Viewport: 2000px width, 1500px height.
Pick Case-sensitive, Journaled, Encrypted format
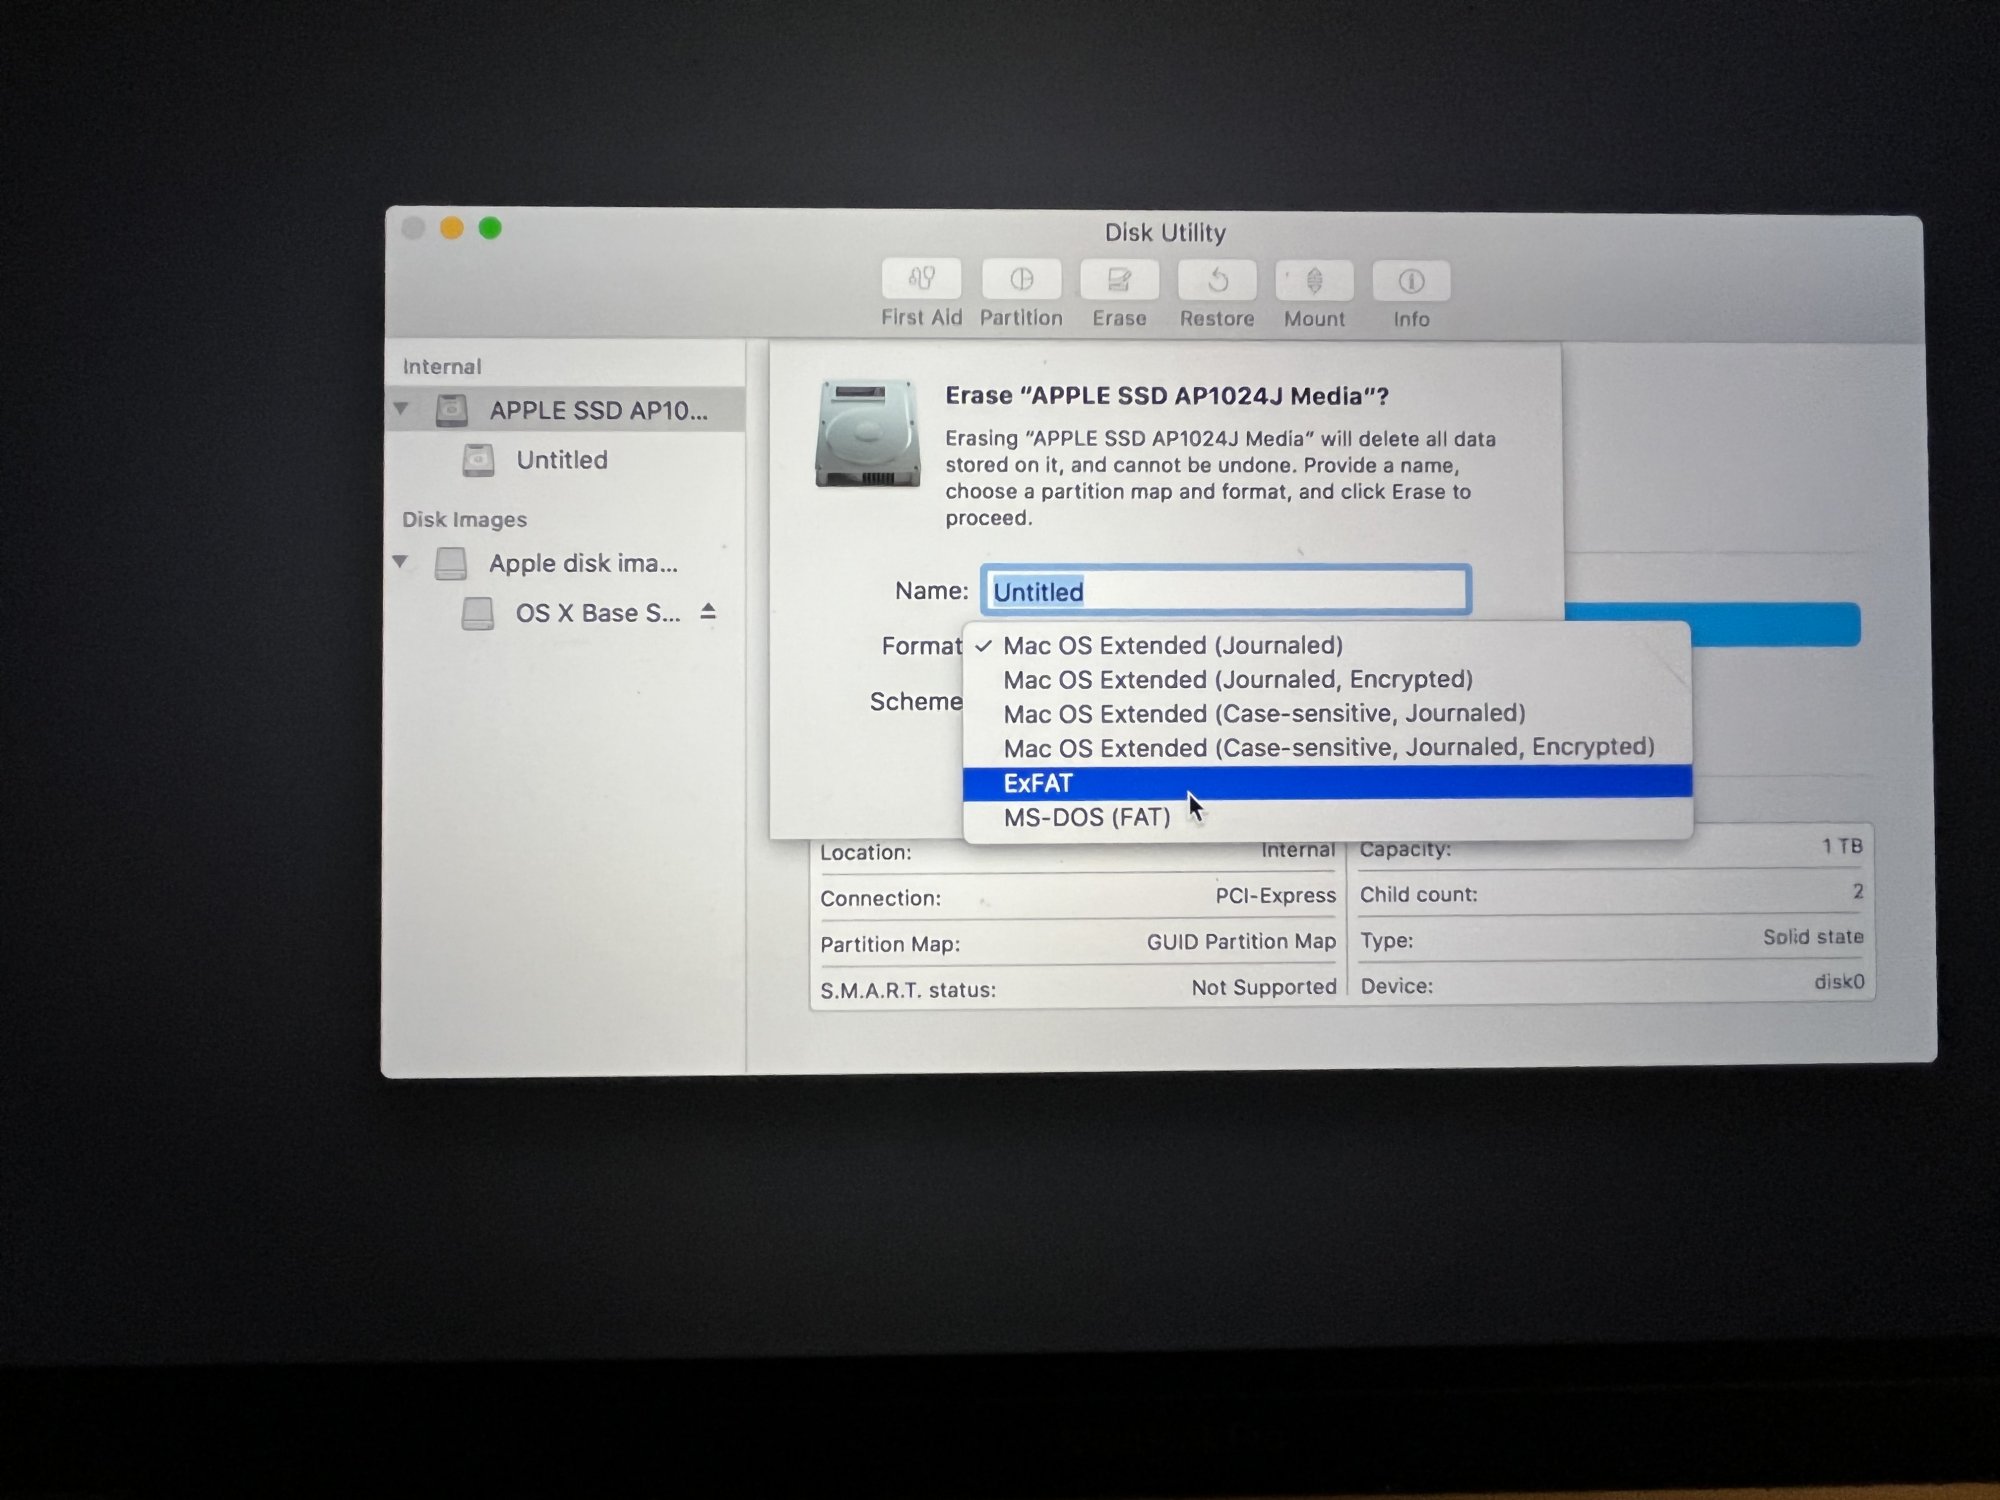tap(1328, 748)
